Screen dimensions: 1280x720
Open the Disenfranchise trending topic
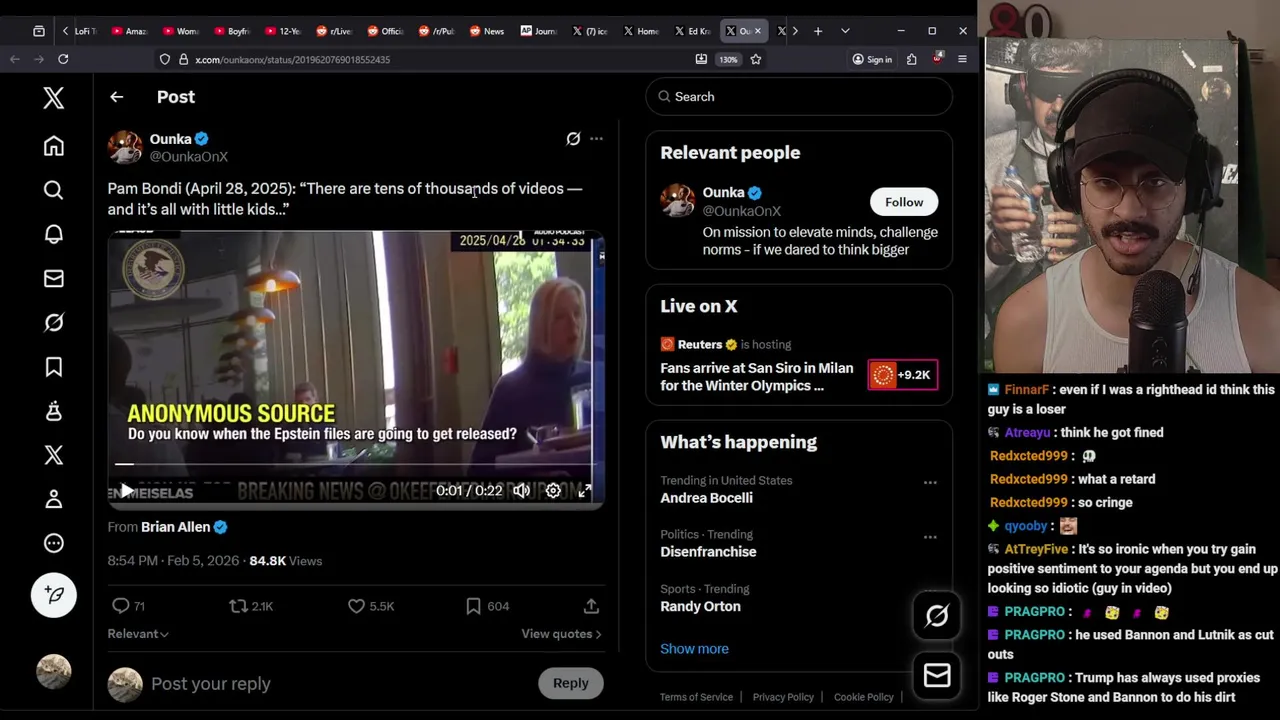click(708, 552)
